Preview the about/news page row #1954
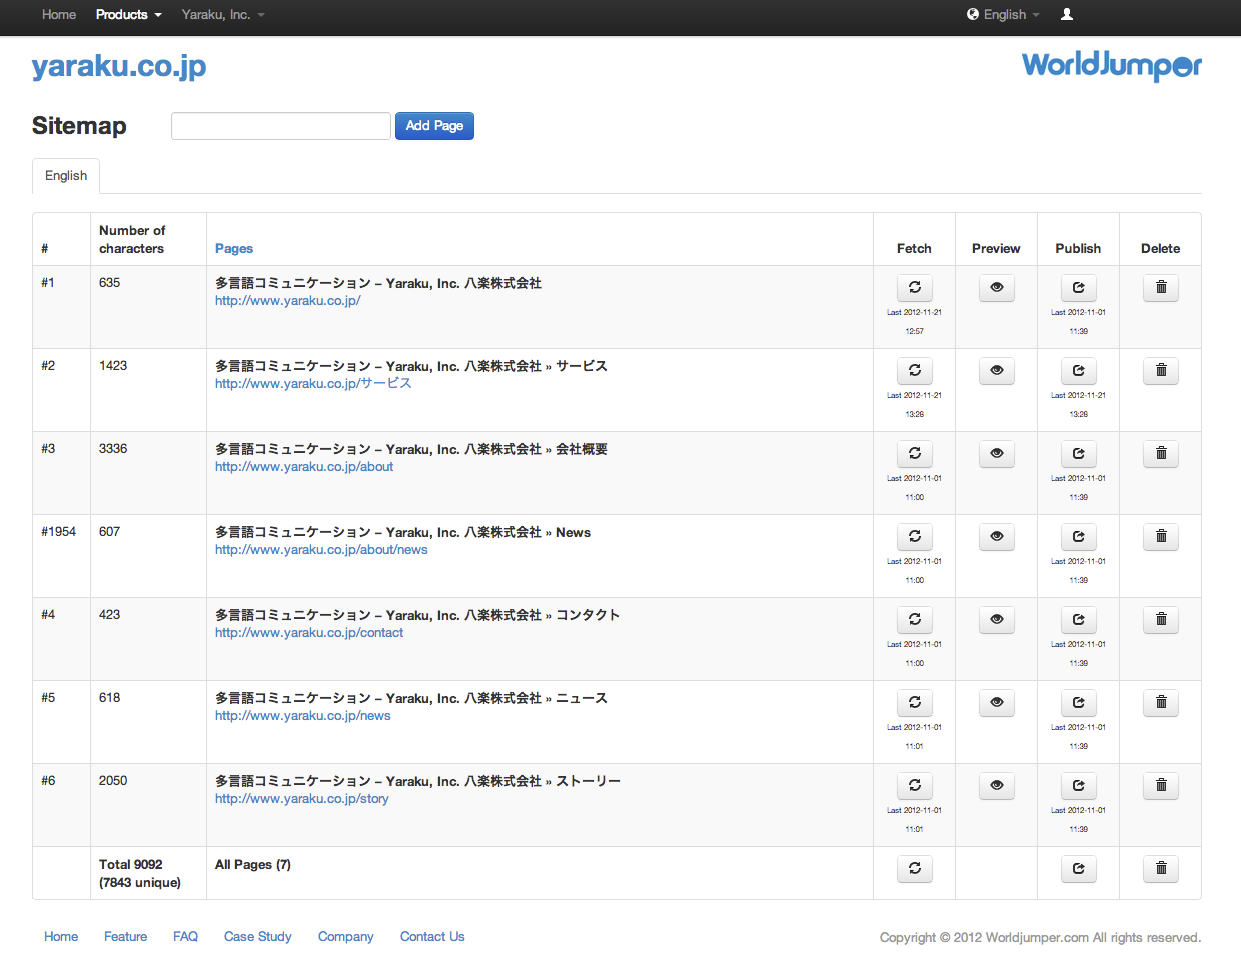This screenshot has height=955, width=1241. tap(996, 536)
